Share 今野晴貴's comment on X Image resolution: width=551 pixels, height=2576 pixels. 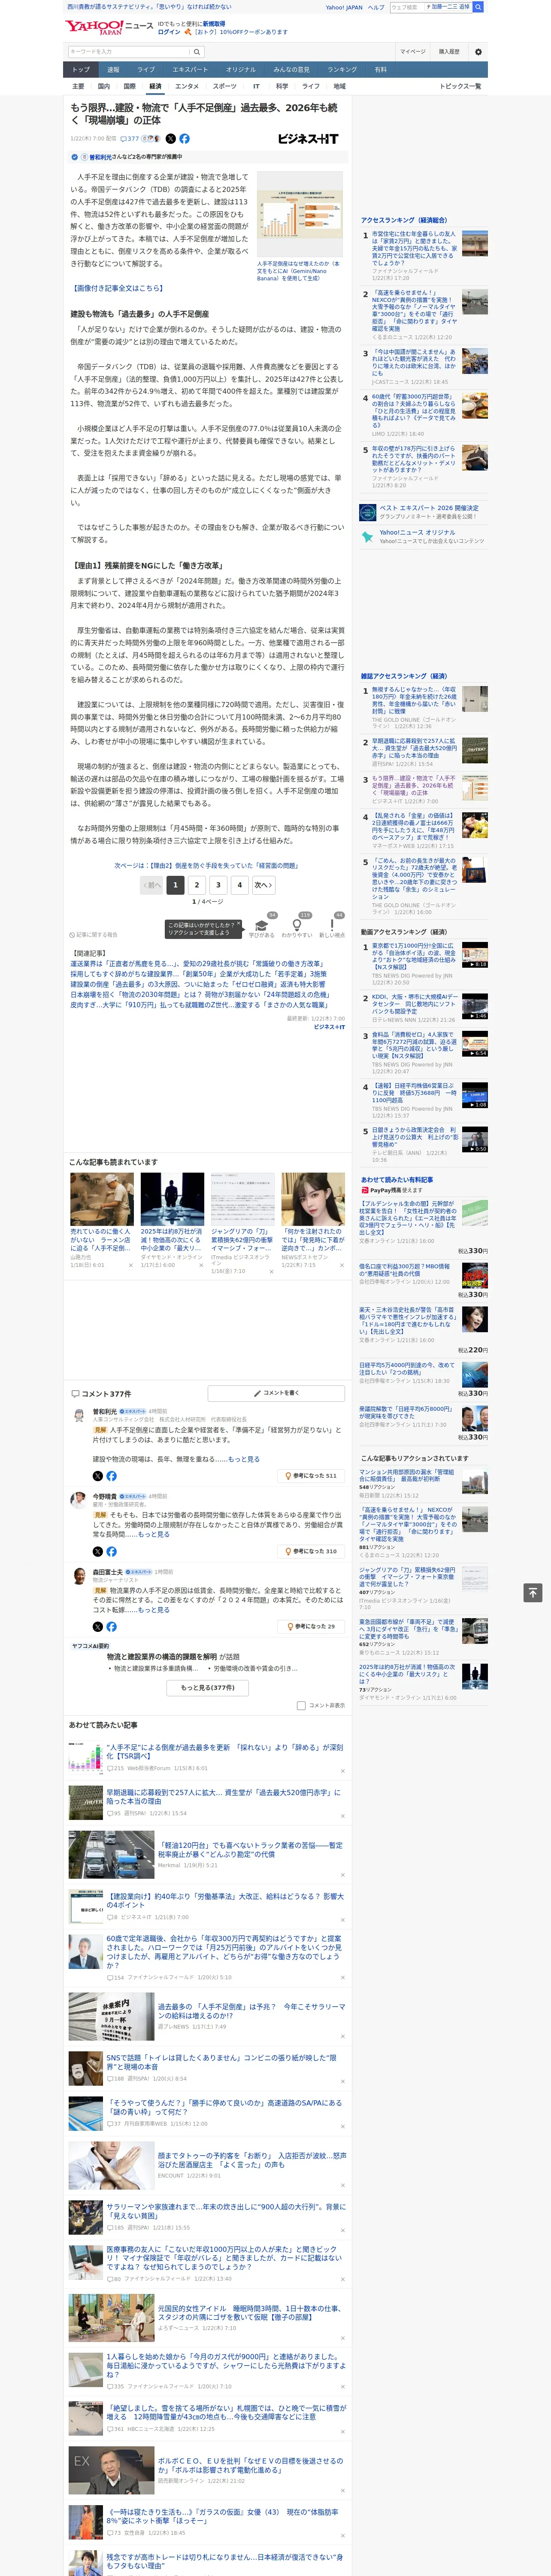pos(98,1552)
